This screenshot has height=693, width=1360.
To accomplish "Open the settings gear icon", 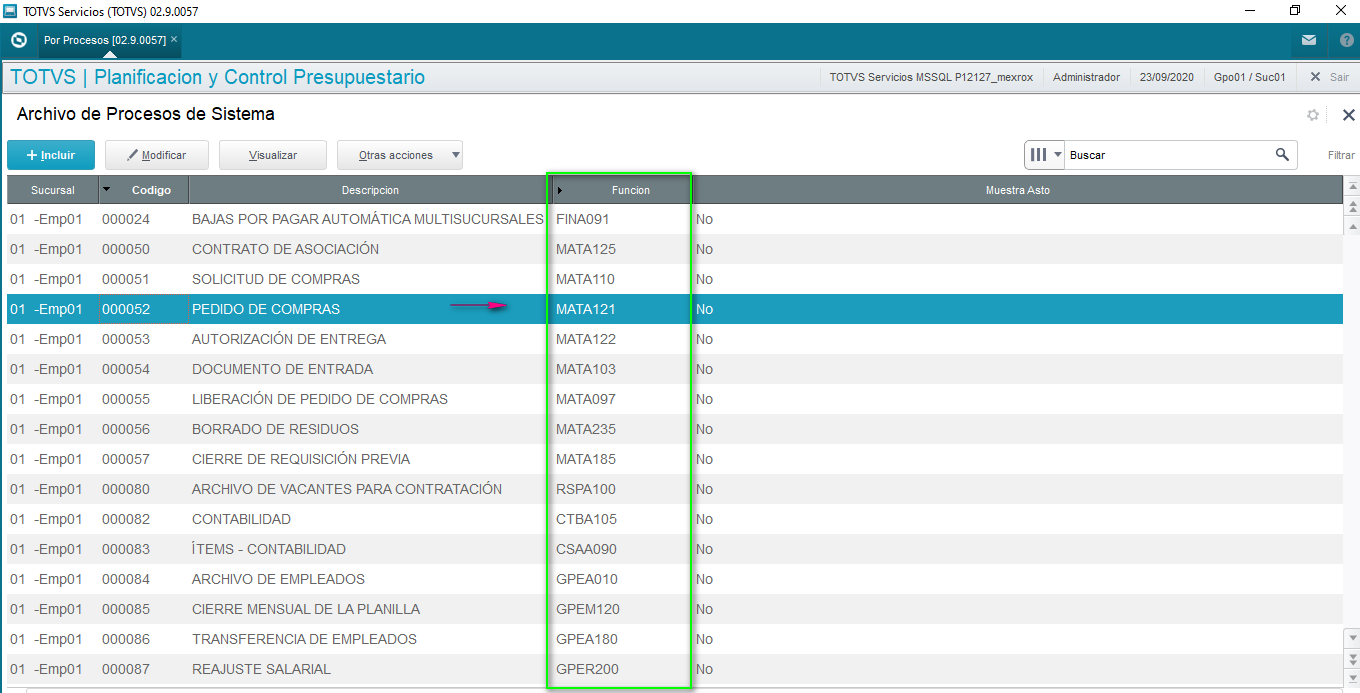I will pos(1313,115).
